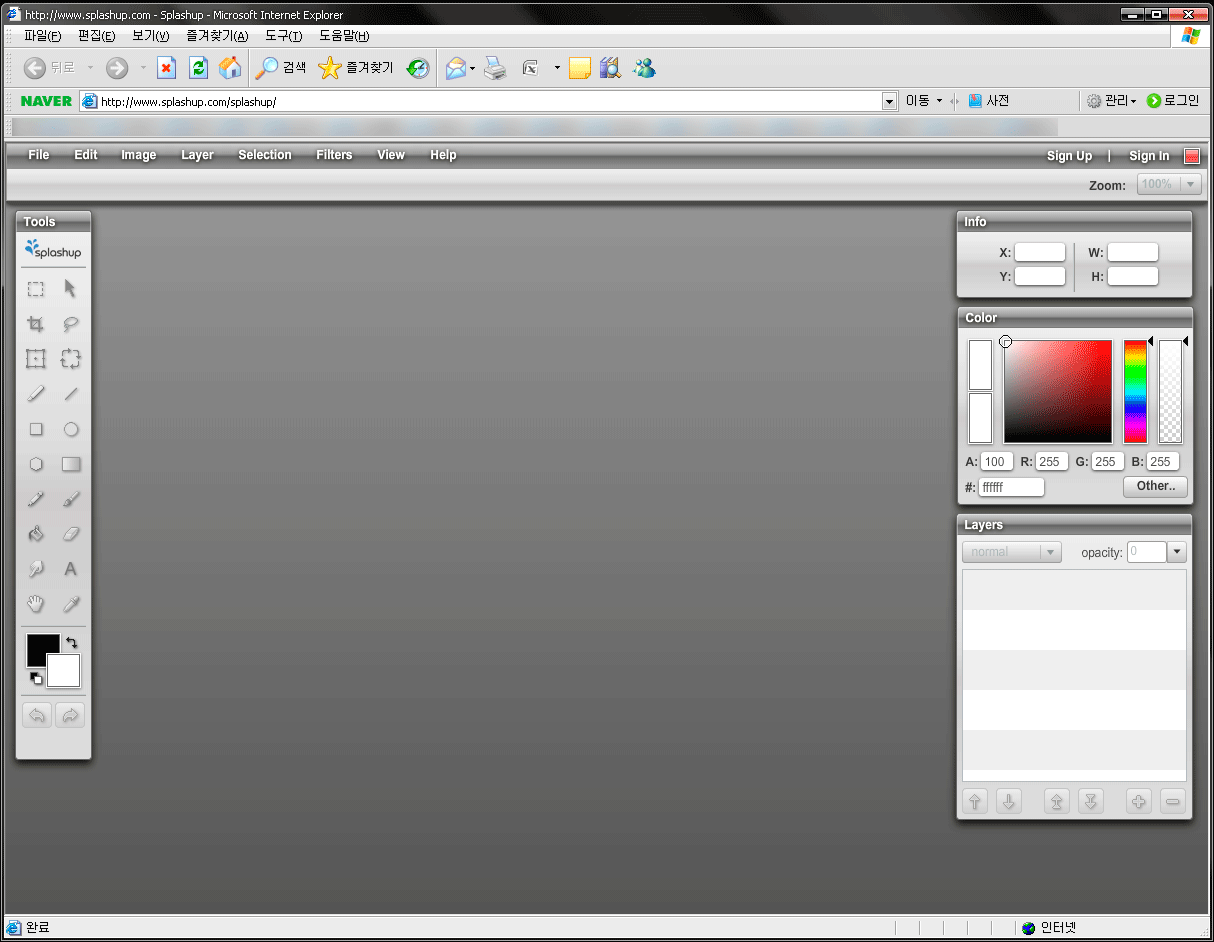Open the View menu in Splashup

pos(391,155)
